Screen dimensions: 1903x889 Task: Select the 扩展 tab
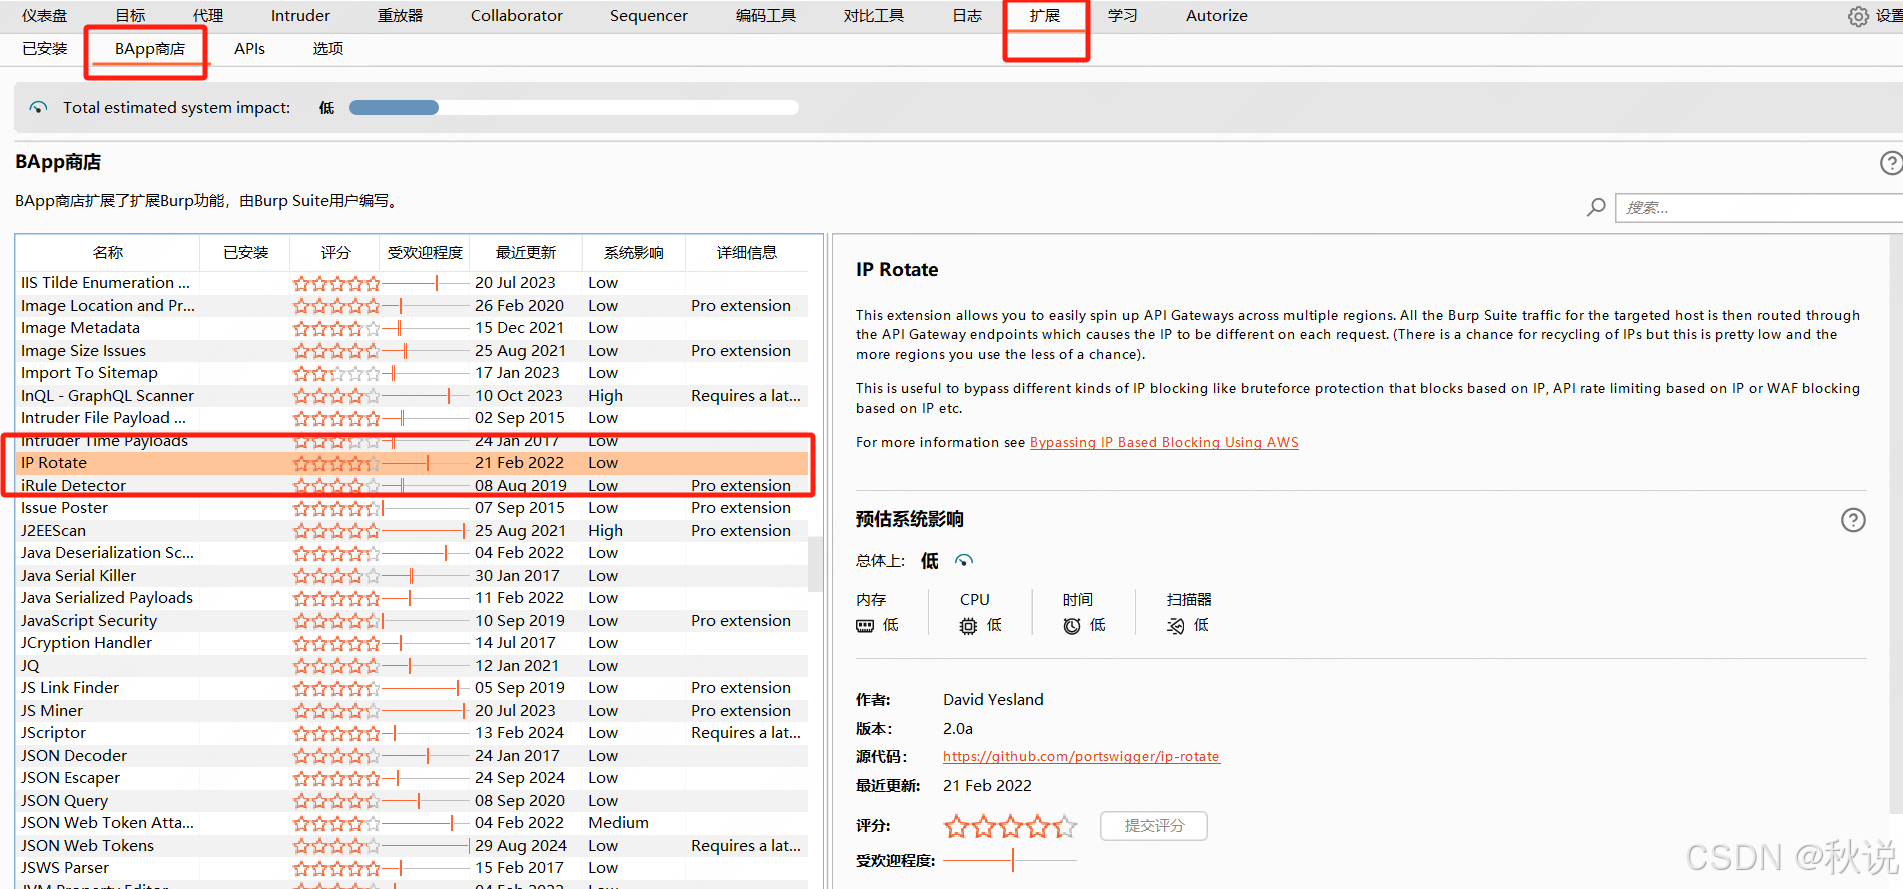(x=1045, y=16)
